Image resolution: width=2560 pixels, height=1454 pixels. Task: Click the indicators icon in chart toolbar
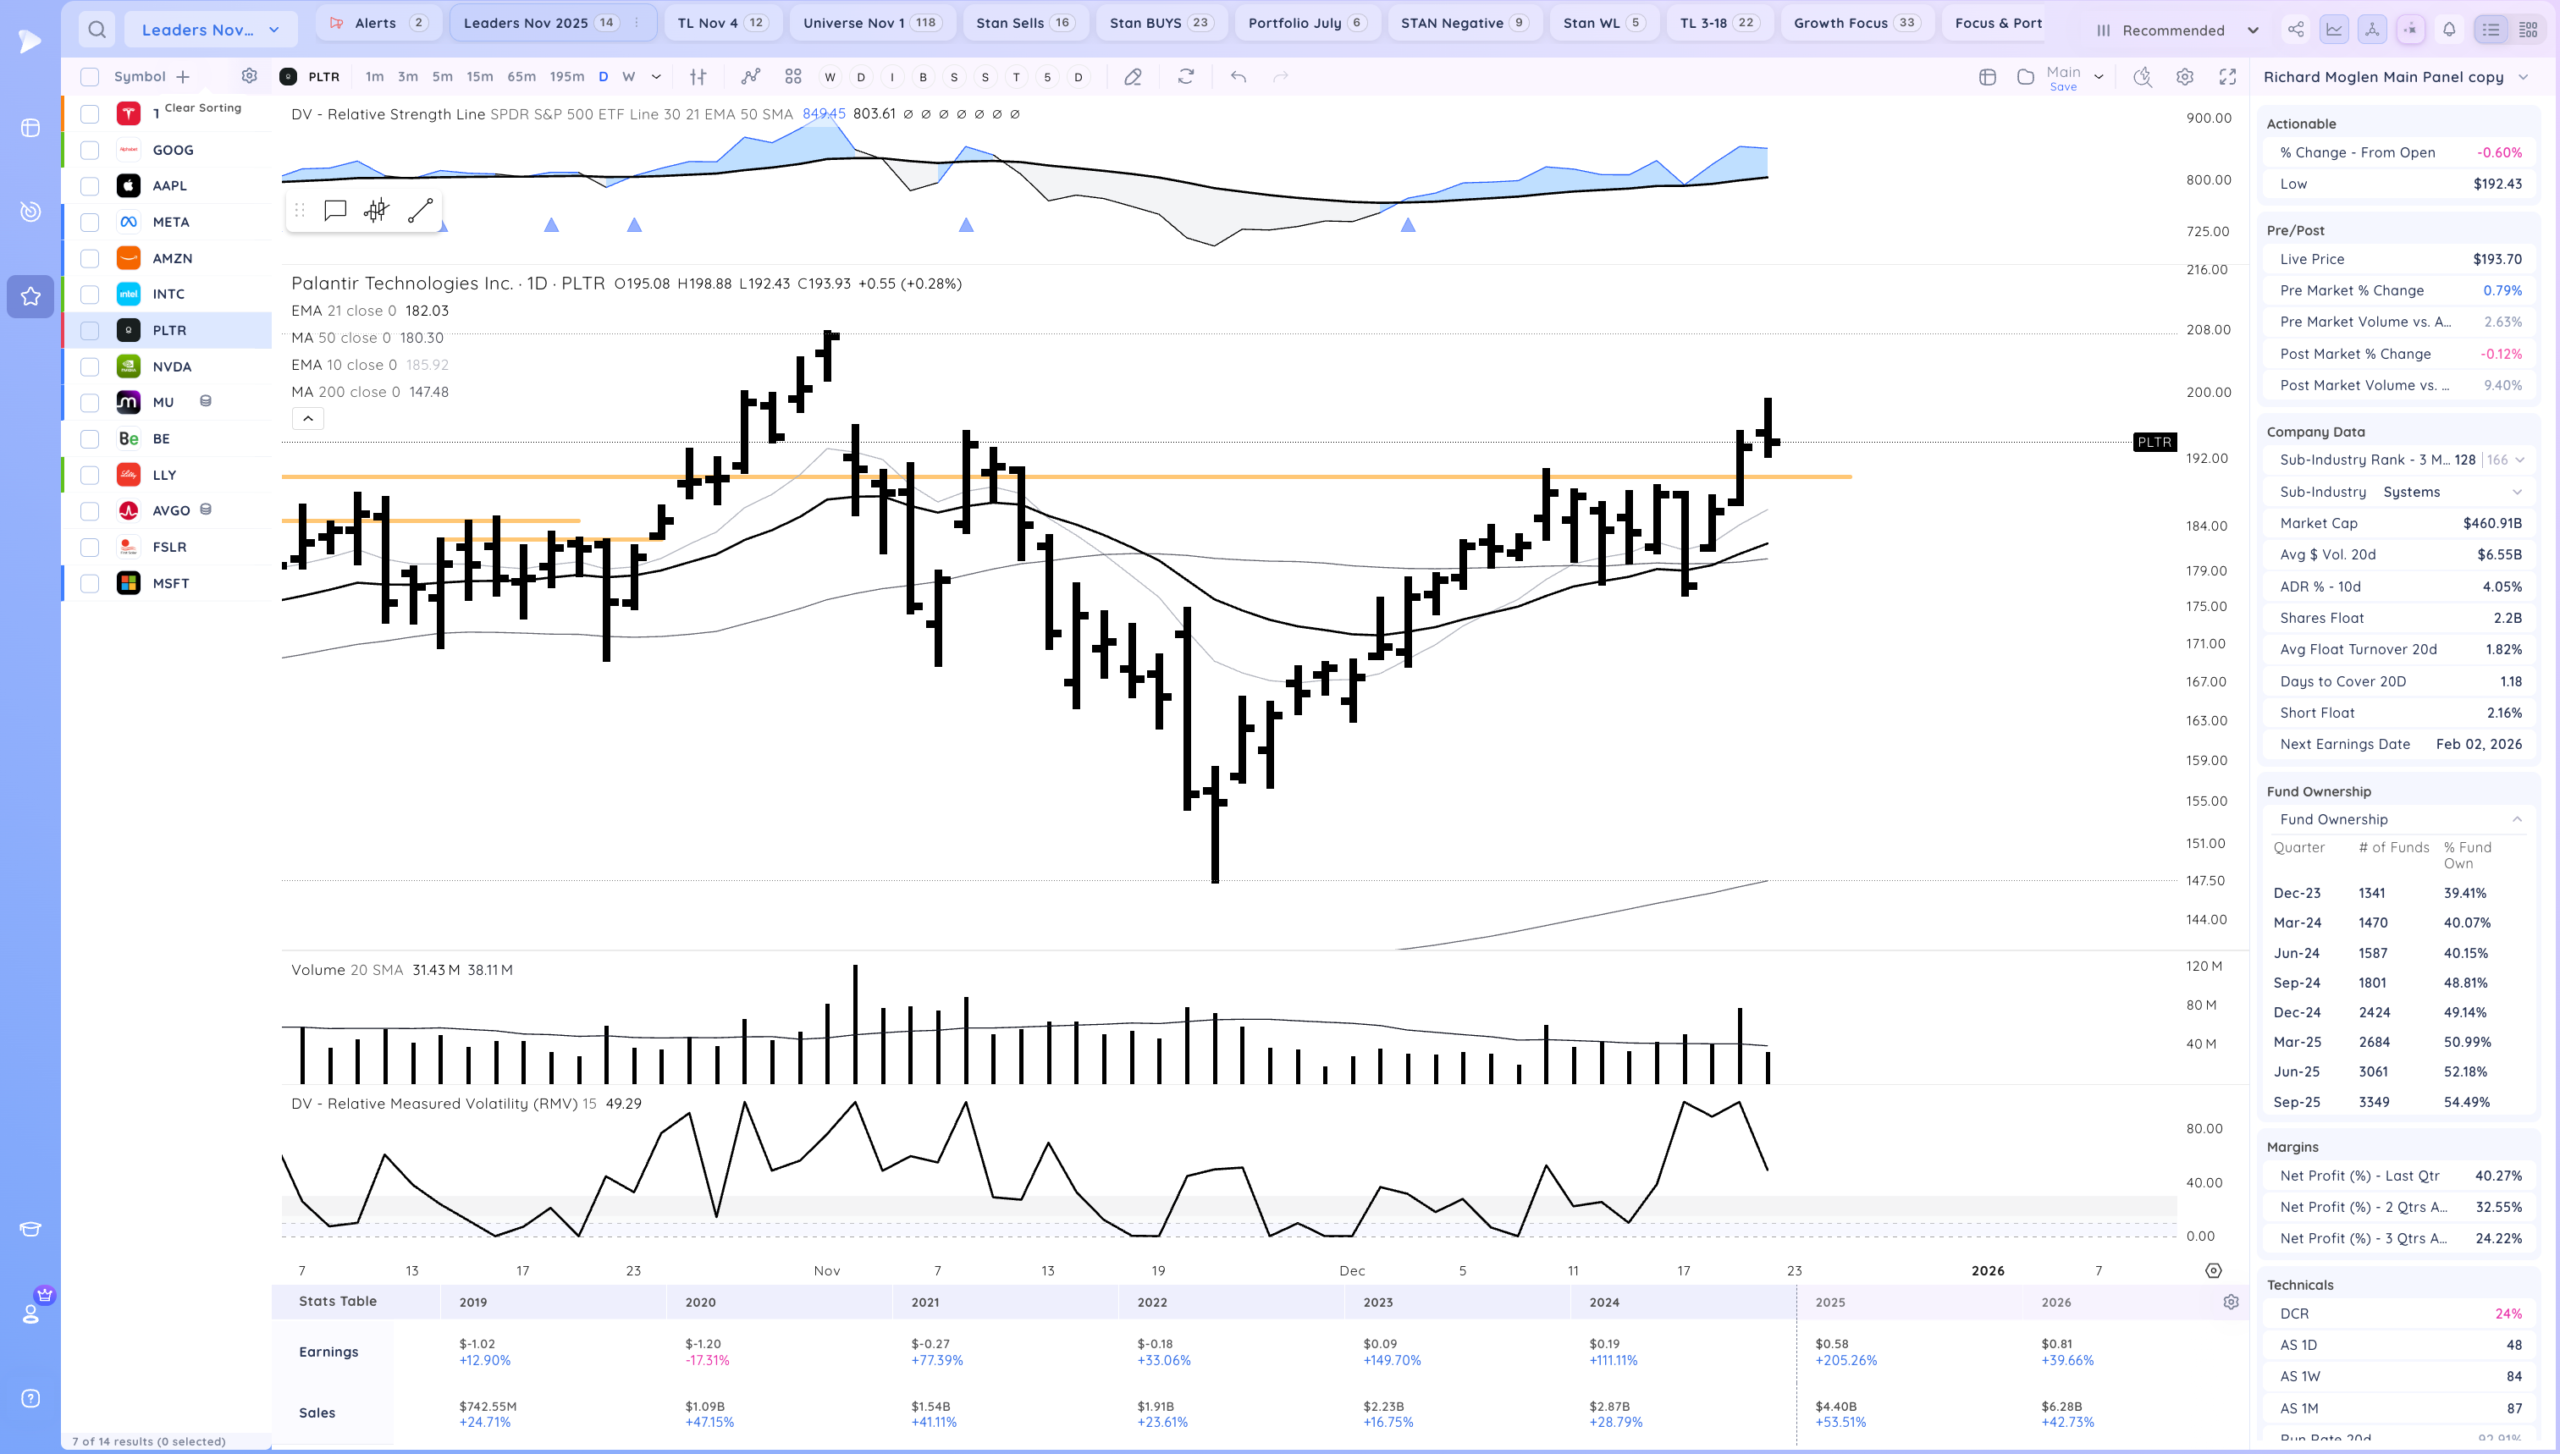pyautogui.click(x=750, y=77)
